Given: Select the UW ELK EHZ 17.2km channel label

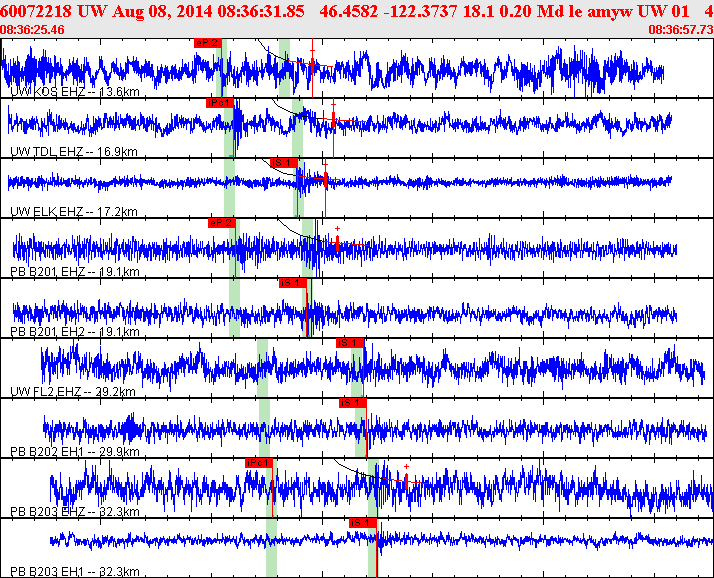Looking at the screenshot, I should pyautogui.click(x=60, y=211).
